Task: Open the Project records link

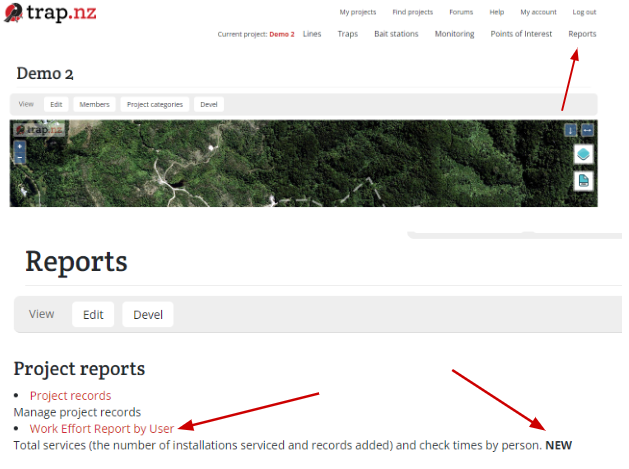Action: 70,395
